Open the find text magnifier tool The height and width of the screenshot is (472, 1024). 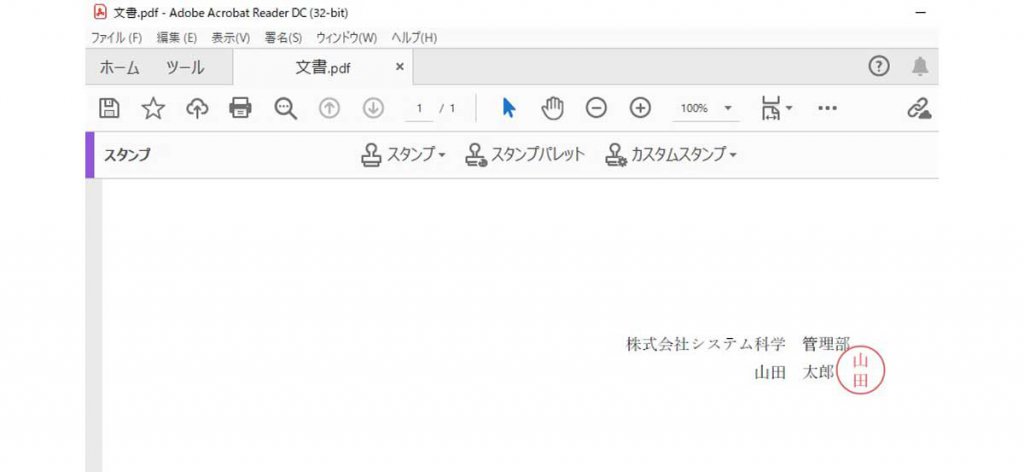[285, 108]
